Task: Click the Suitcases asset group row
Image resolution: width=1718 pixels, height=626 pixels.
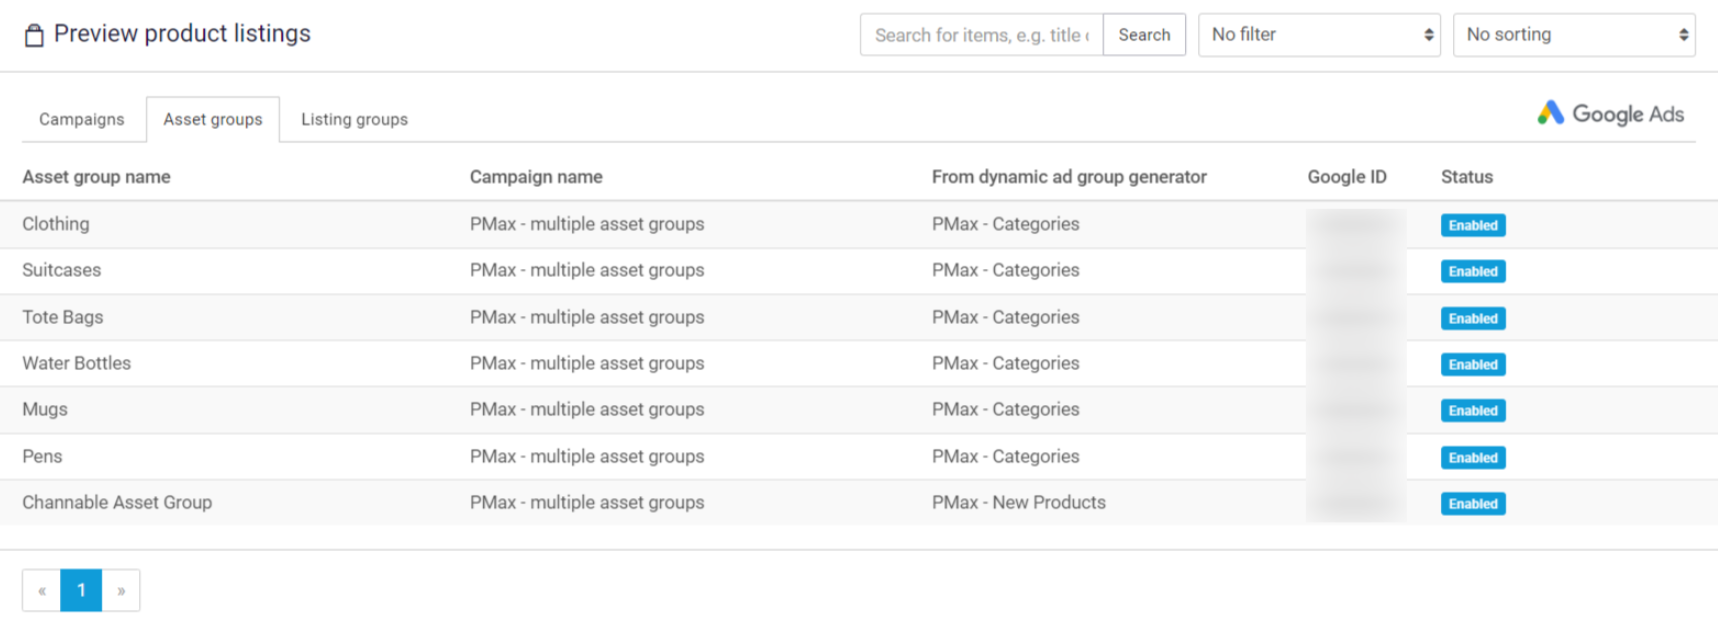Action: pos(62,270)
